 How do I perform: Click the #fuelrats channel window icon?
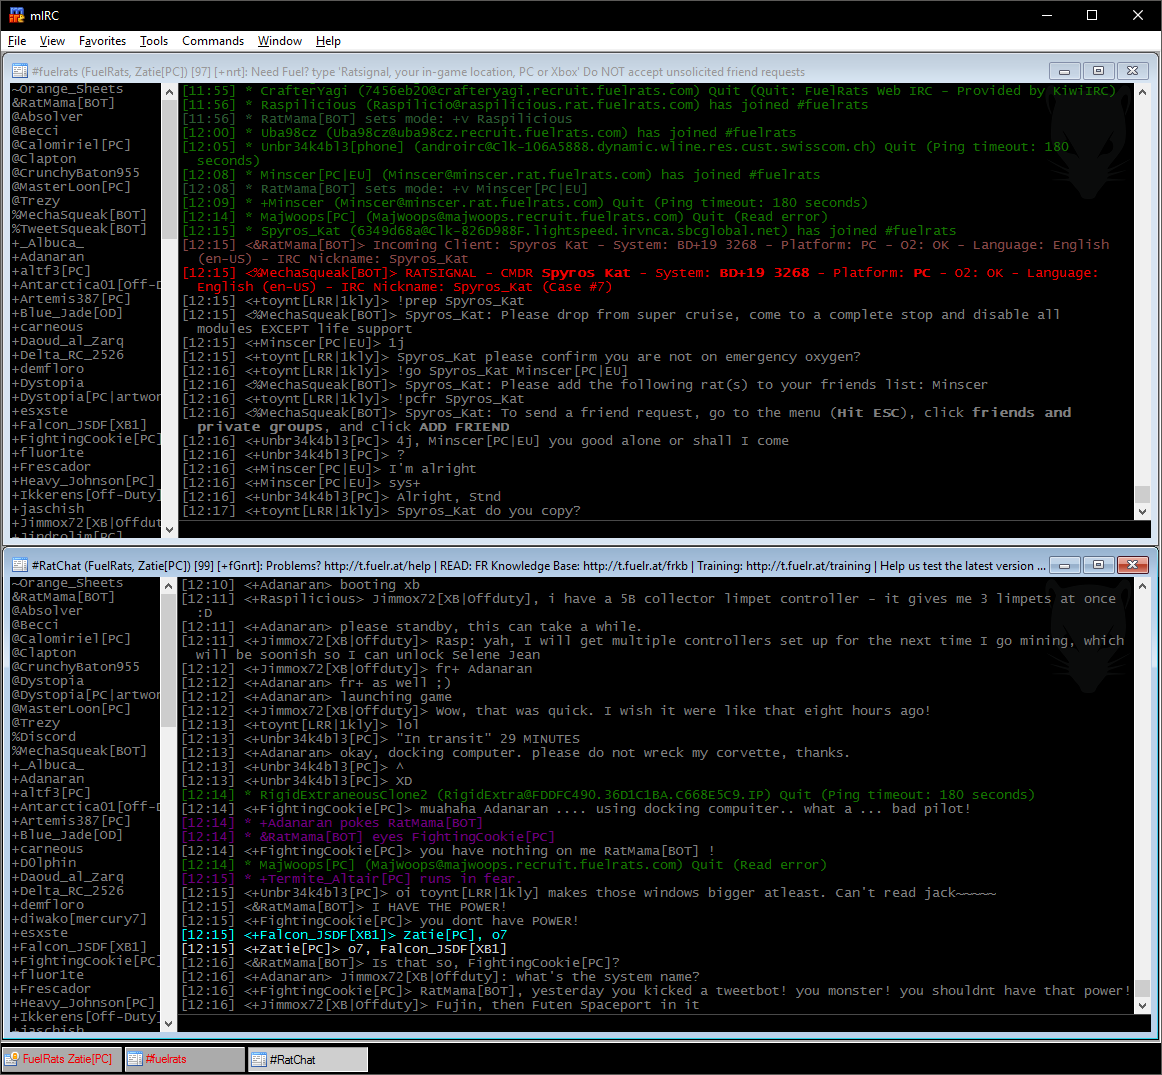pyautogui.click(x=20, y=71)
